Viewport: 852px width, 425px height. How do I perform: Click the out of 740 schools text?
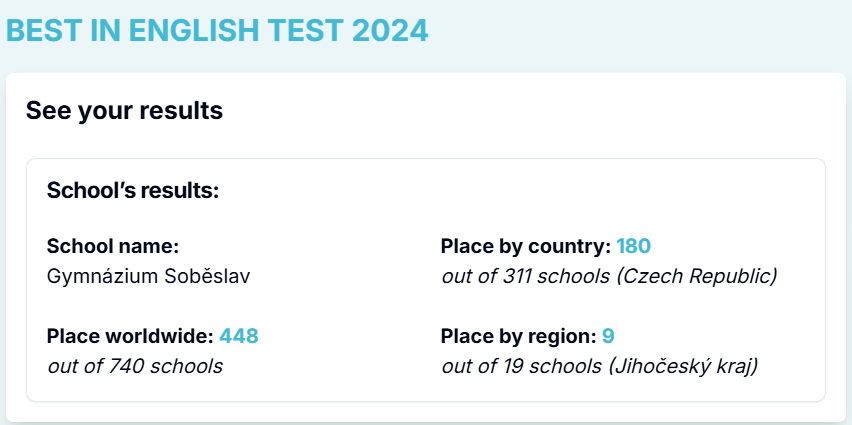(x=135, y=365)
